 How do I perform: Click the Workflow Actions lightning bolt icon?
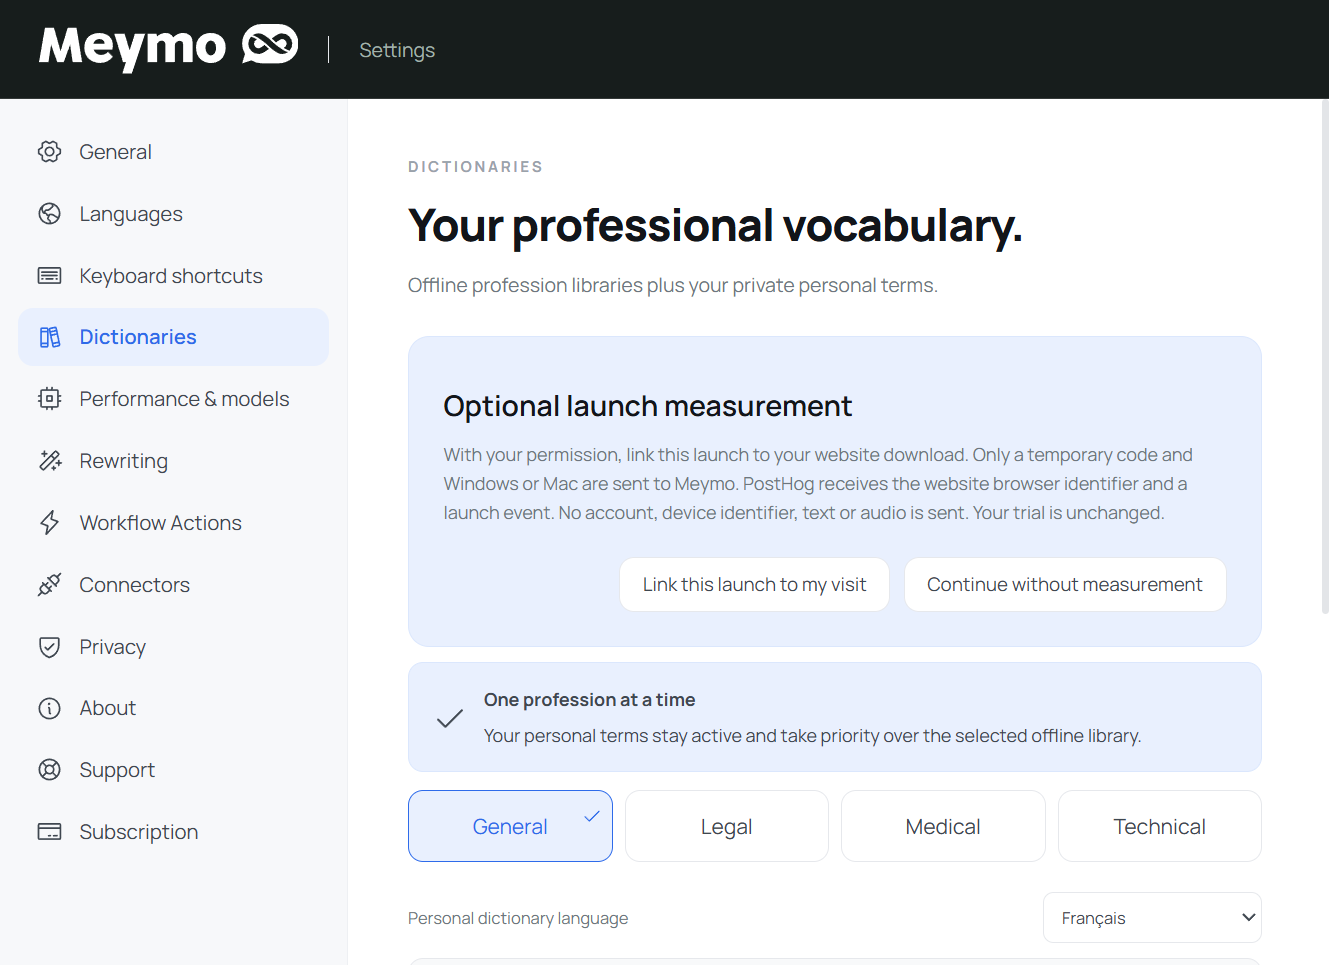click(49, 523)
